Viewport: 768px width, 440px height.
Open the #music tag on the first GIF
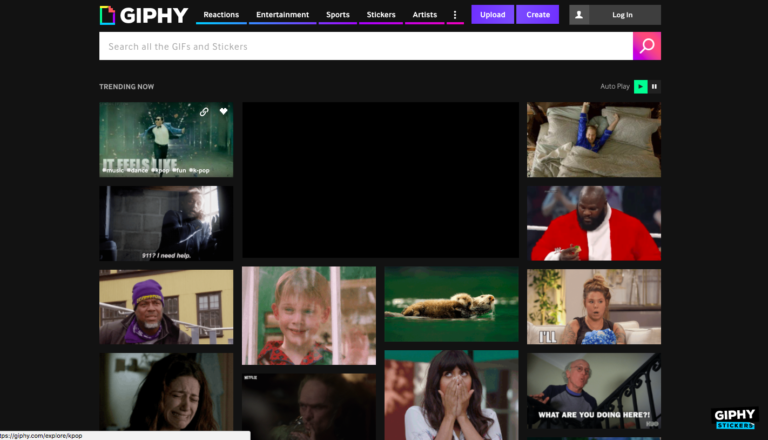point(113,171)
